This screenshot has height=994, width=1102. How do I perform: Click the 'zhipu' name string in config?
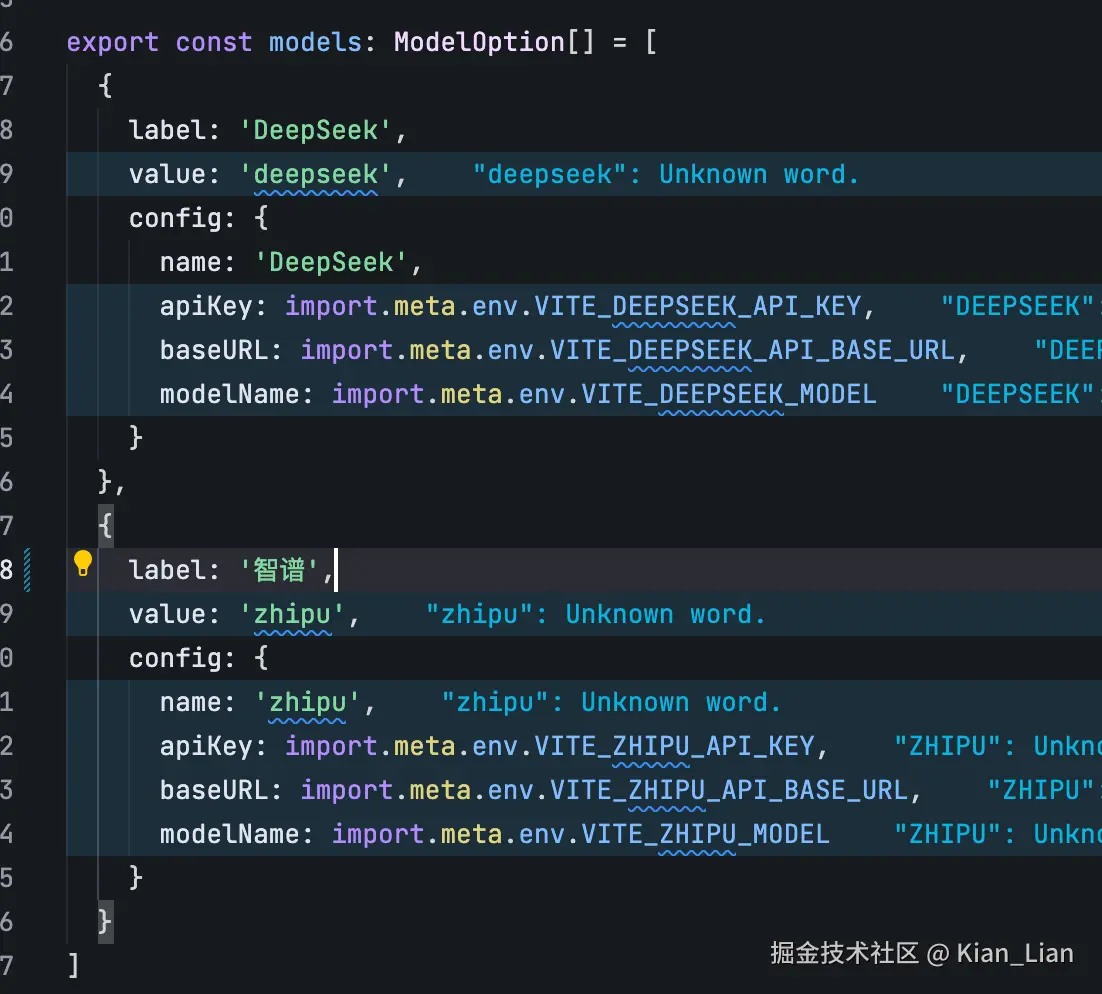click(x=307, y=702)
